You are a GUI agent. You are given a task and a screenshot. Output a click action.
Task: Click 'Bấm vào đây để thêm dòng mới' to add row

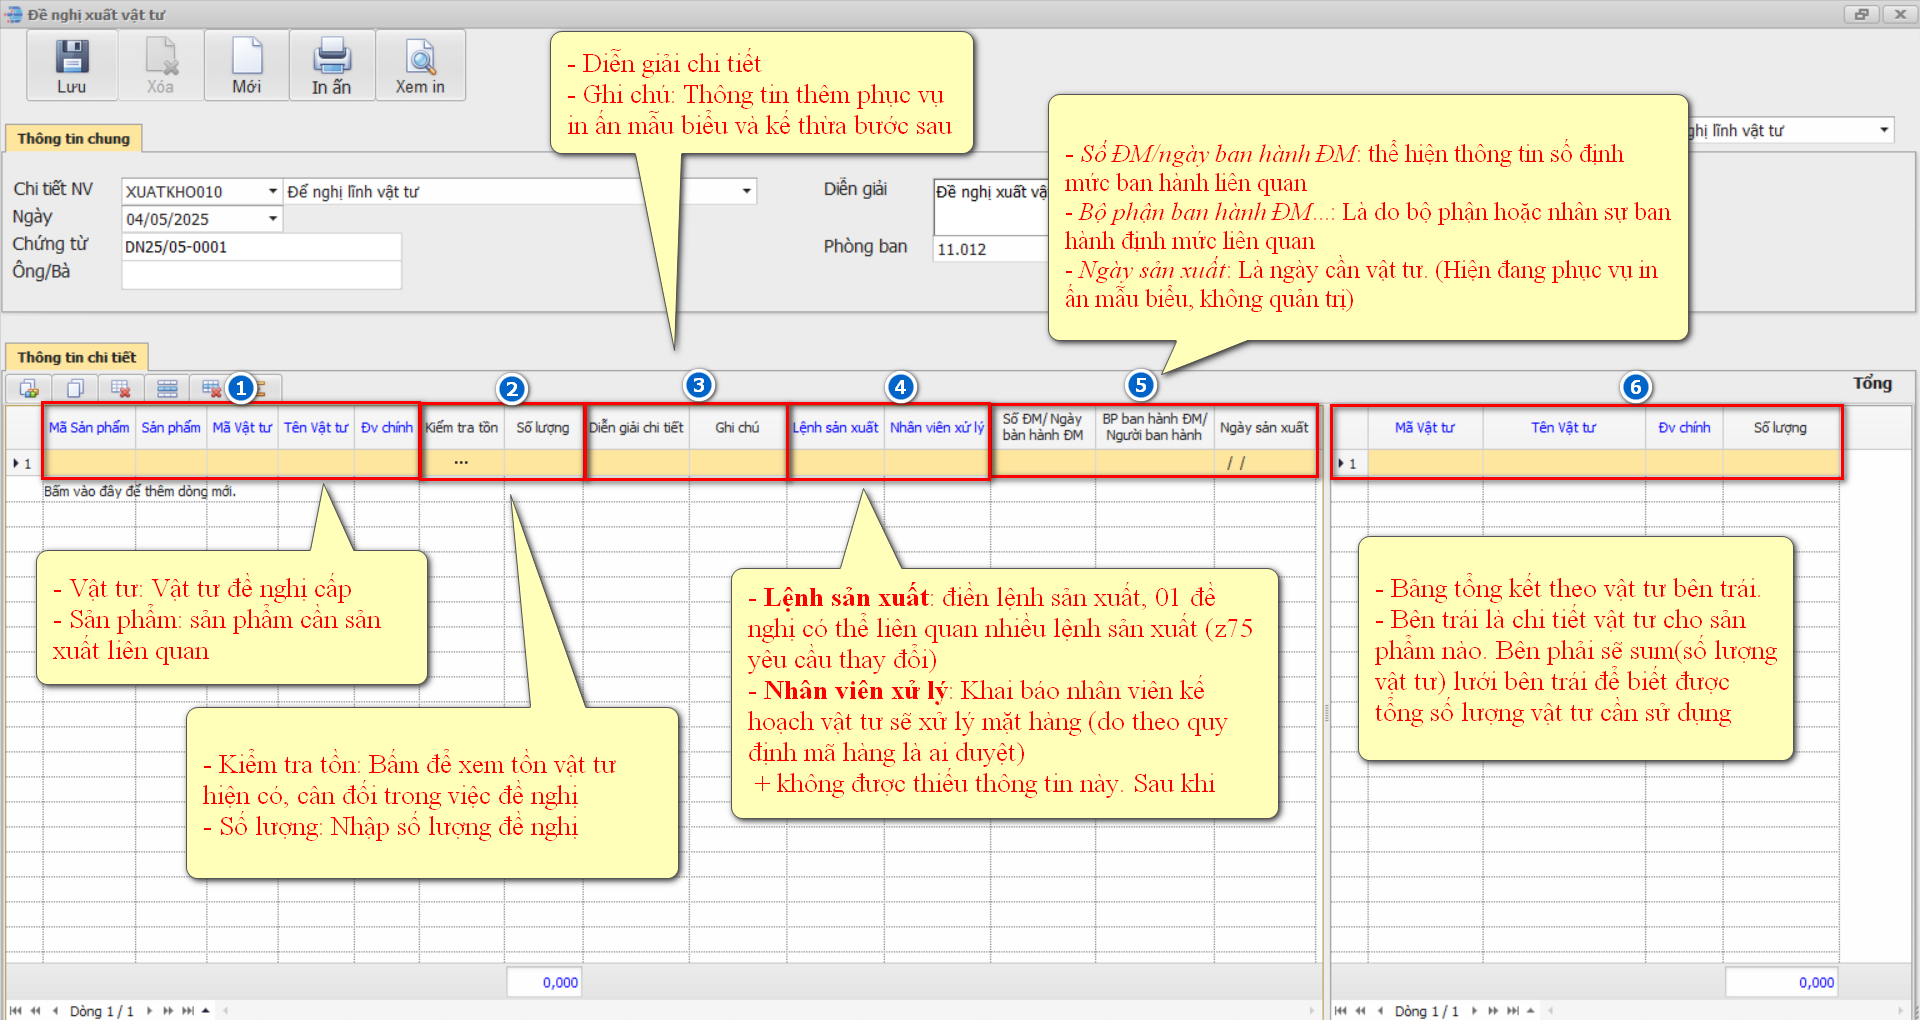coord(140,491)
